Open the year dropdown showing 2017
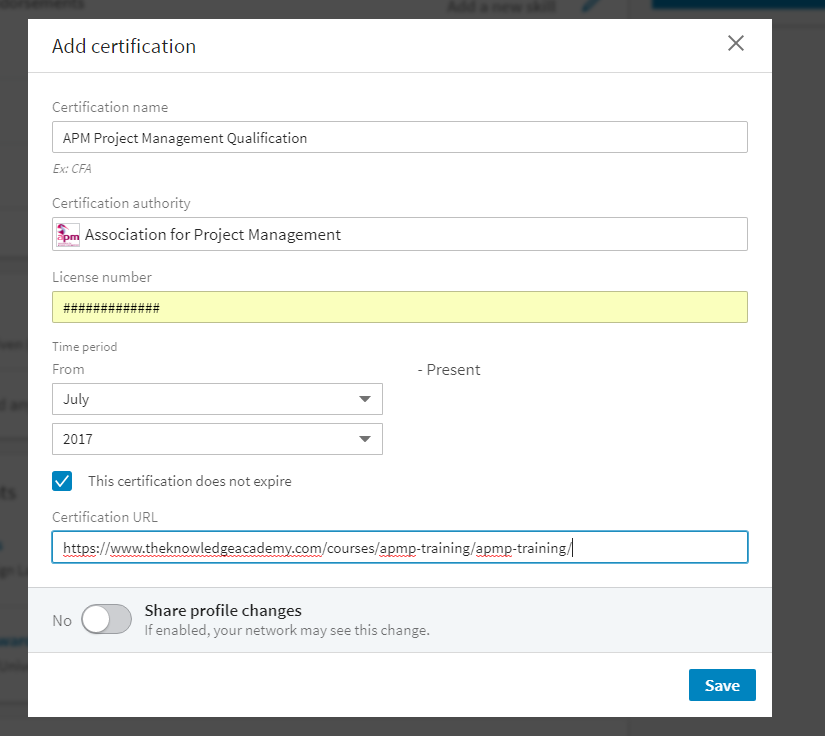 pyautogui.click(x=217, y=439)
